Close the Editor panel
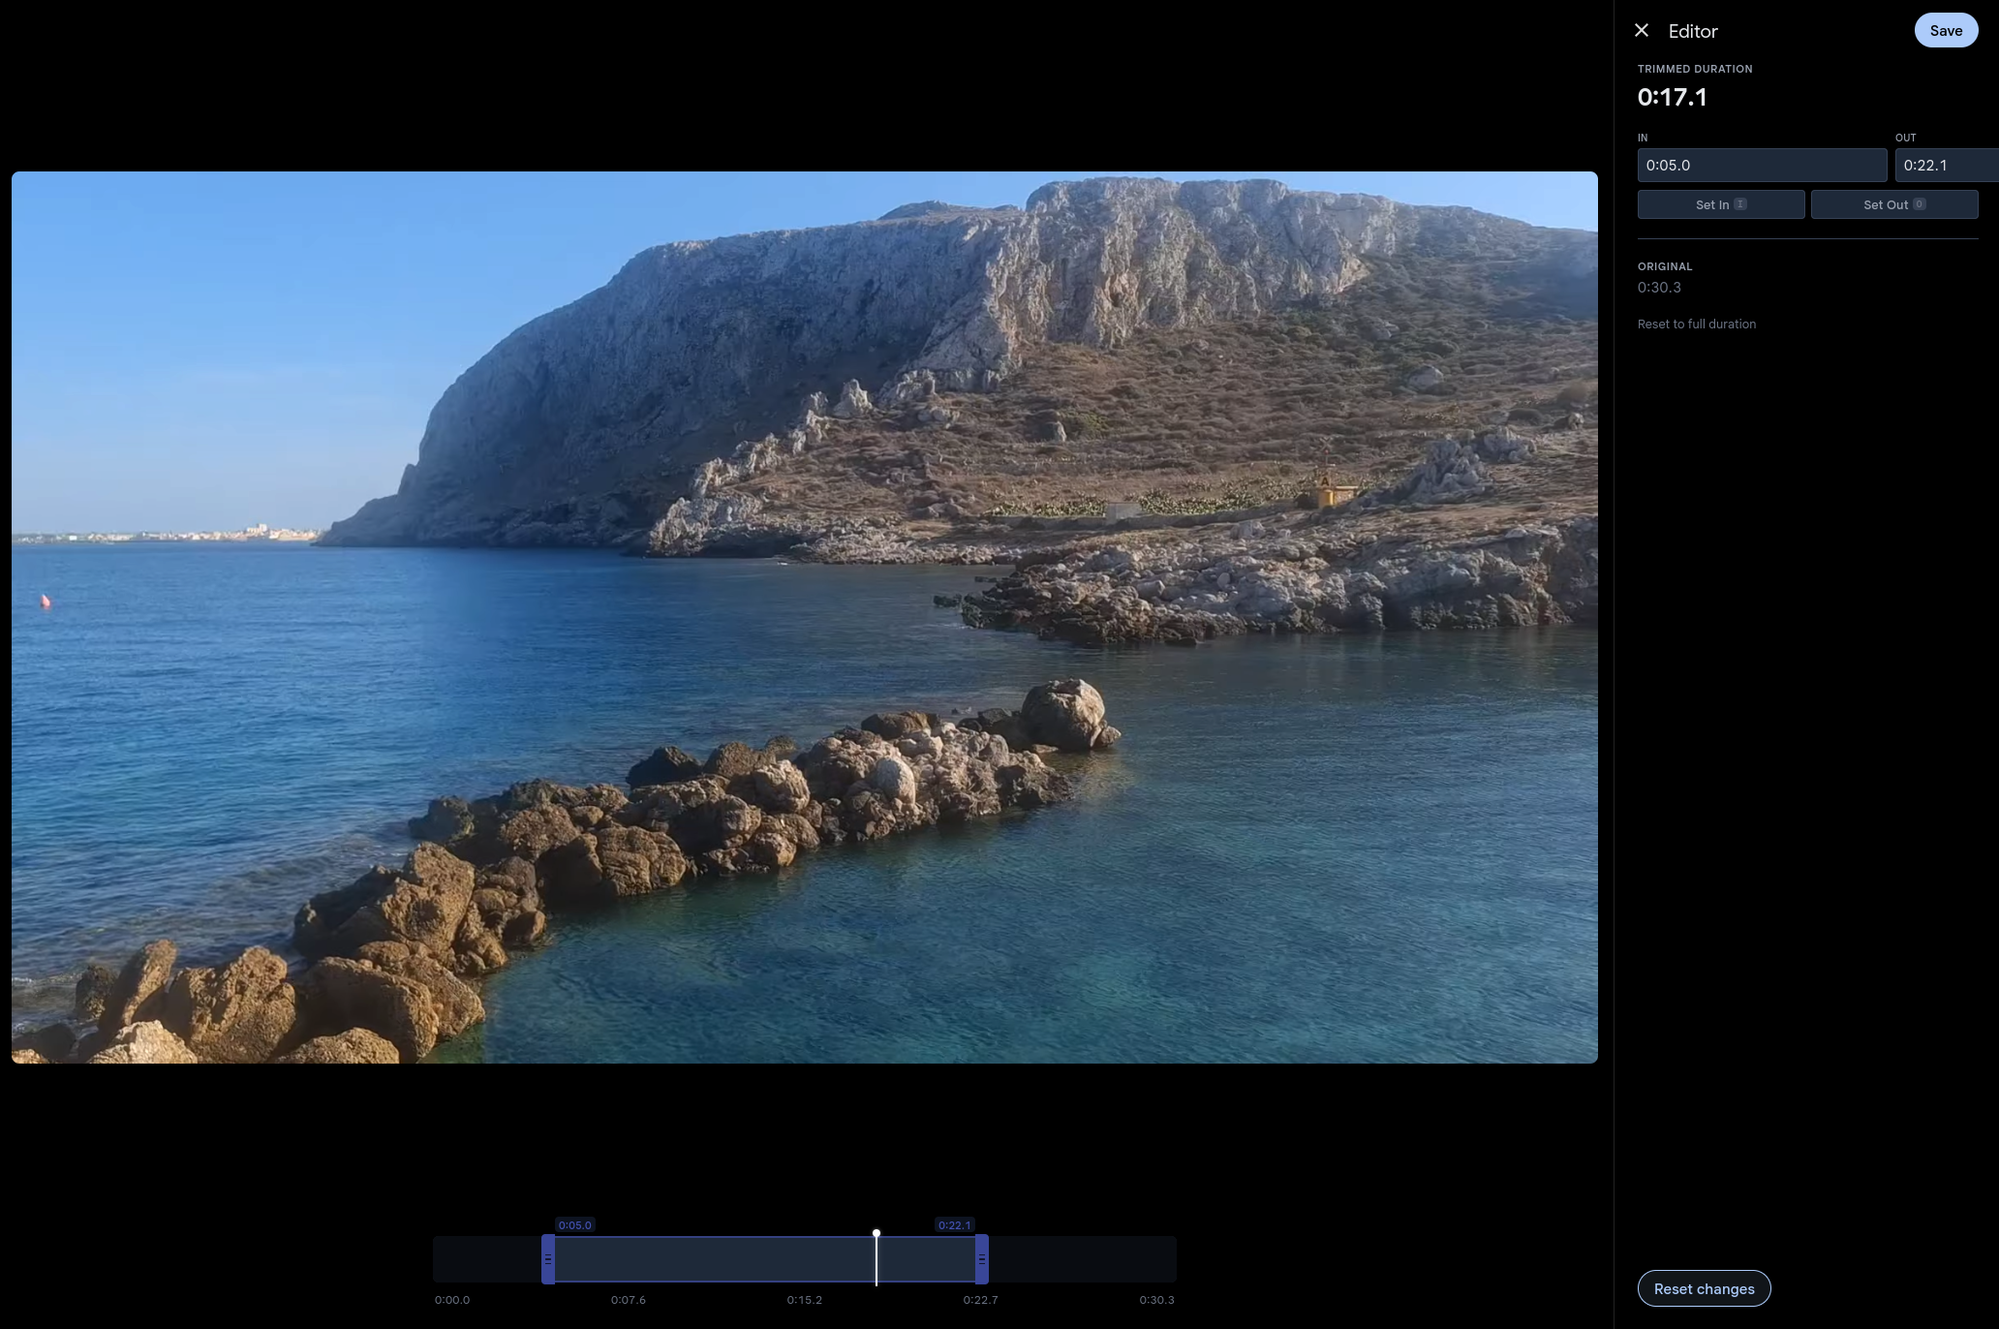The width and height of the screenshot is (1999, 1329). (x=1642, y=30)
